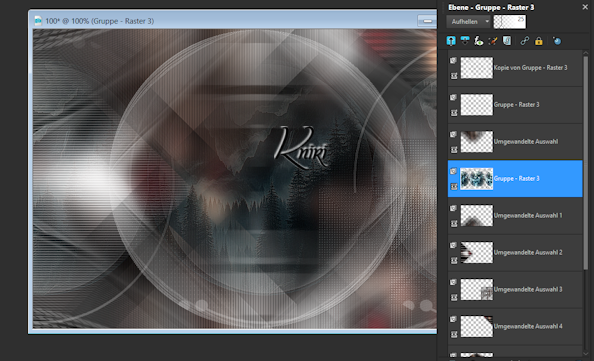594x361 pixels.
Task: Select the Umgewandelte Auswahl 4 layer
Action: tap(515, 326)
